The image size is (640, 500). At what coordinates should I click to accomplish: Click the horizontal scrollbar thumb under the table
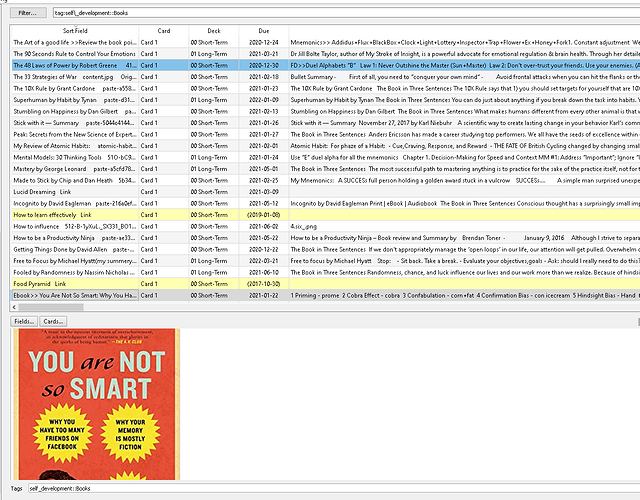coord(51,307)
